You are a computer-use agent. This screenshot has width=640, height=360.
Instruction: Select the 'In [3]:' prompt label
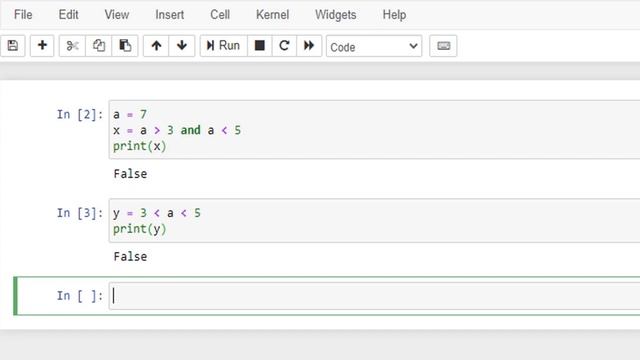tap(80, 213)
